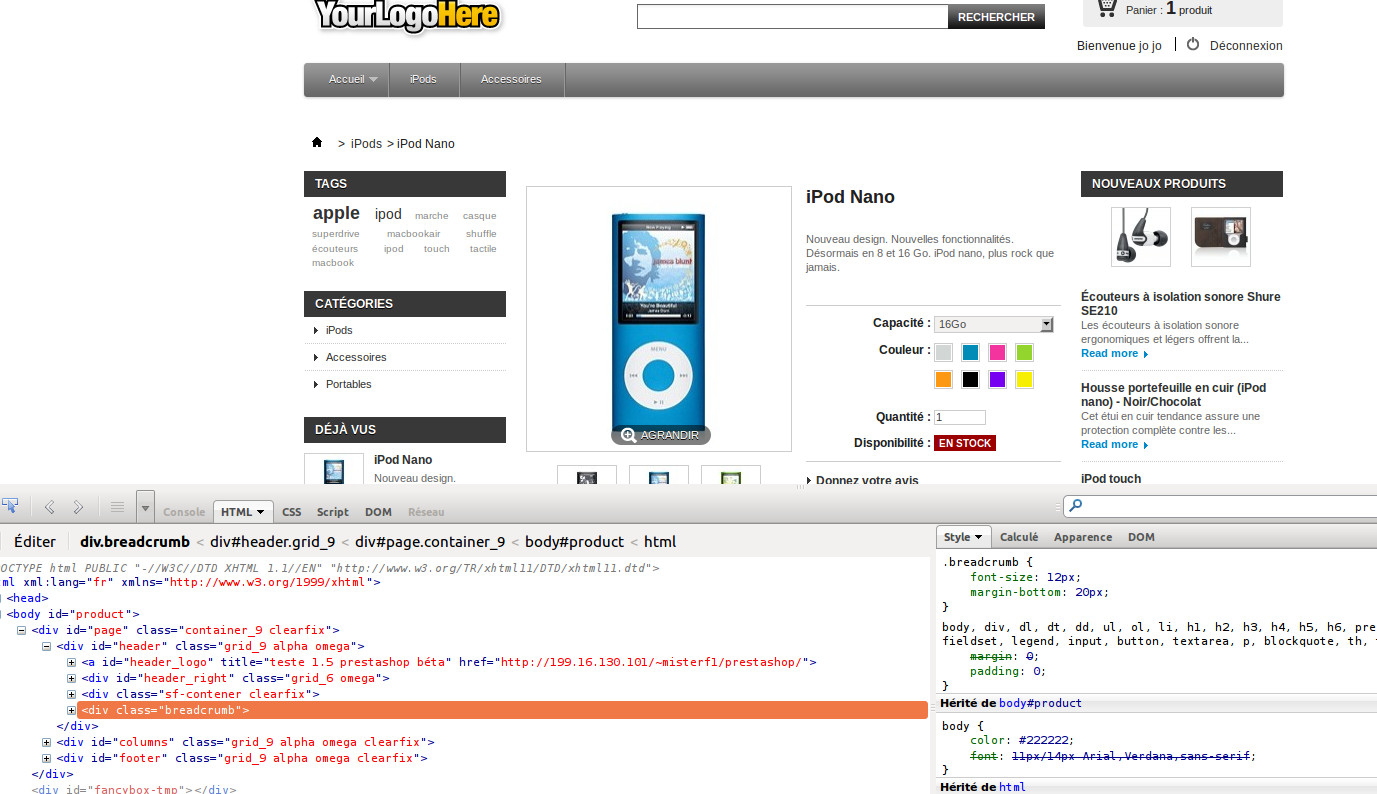Click the Firebug inspect element icon

(x=11, y=506)
